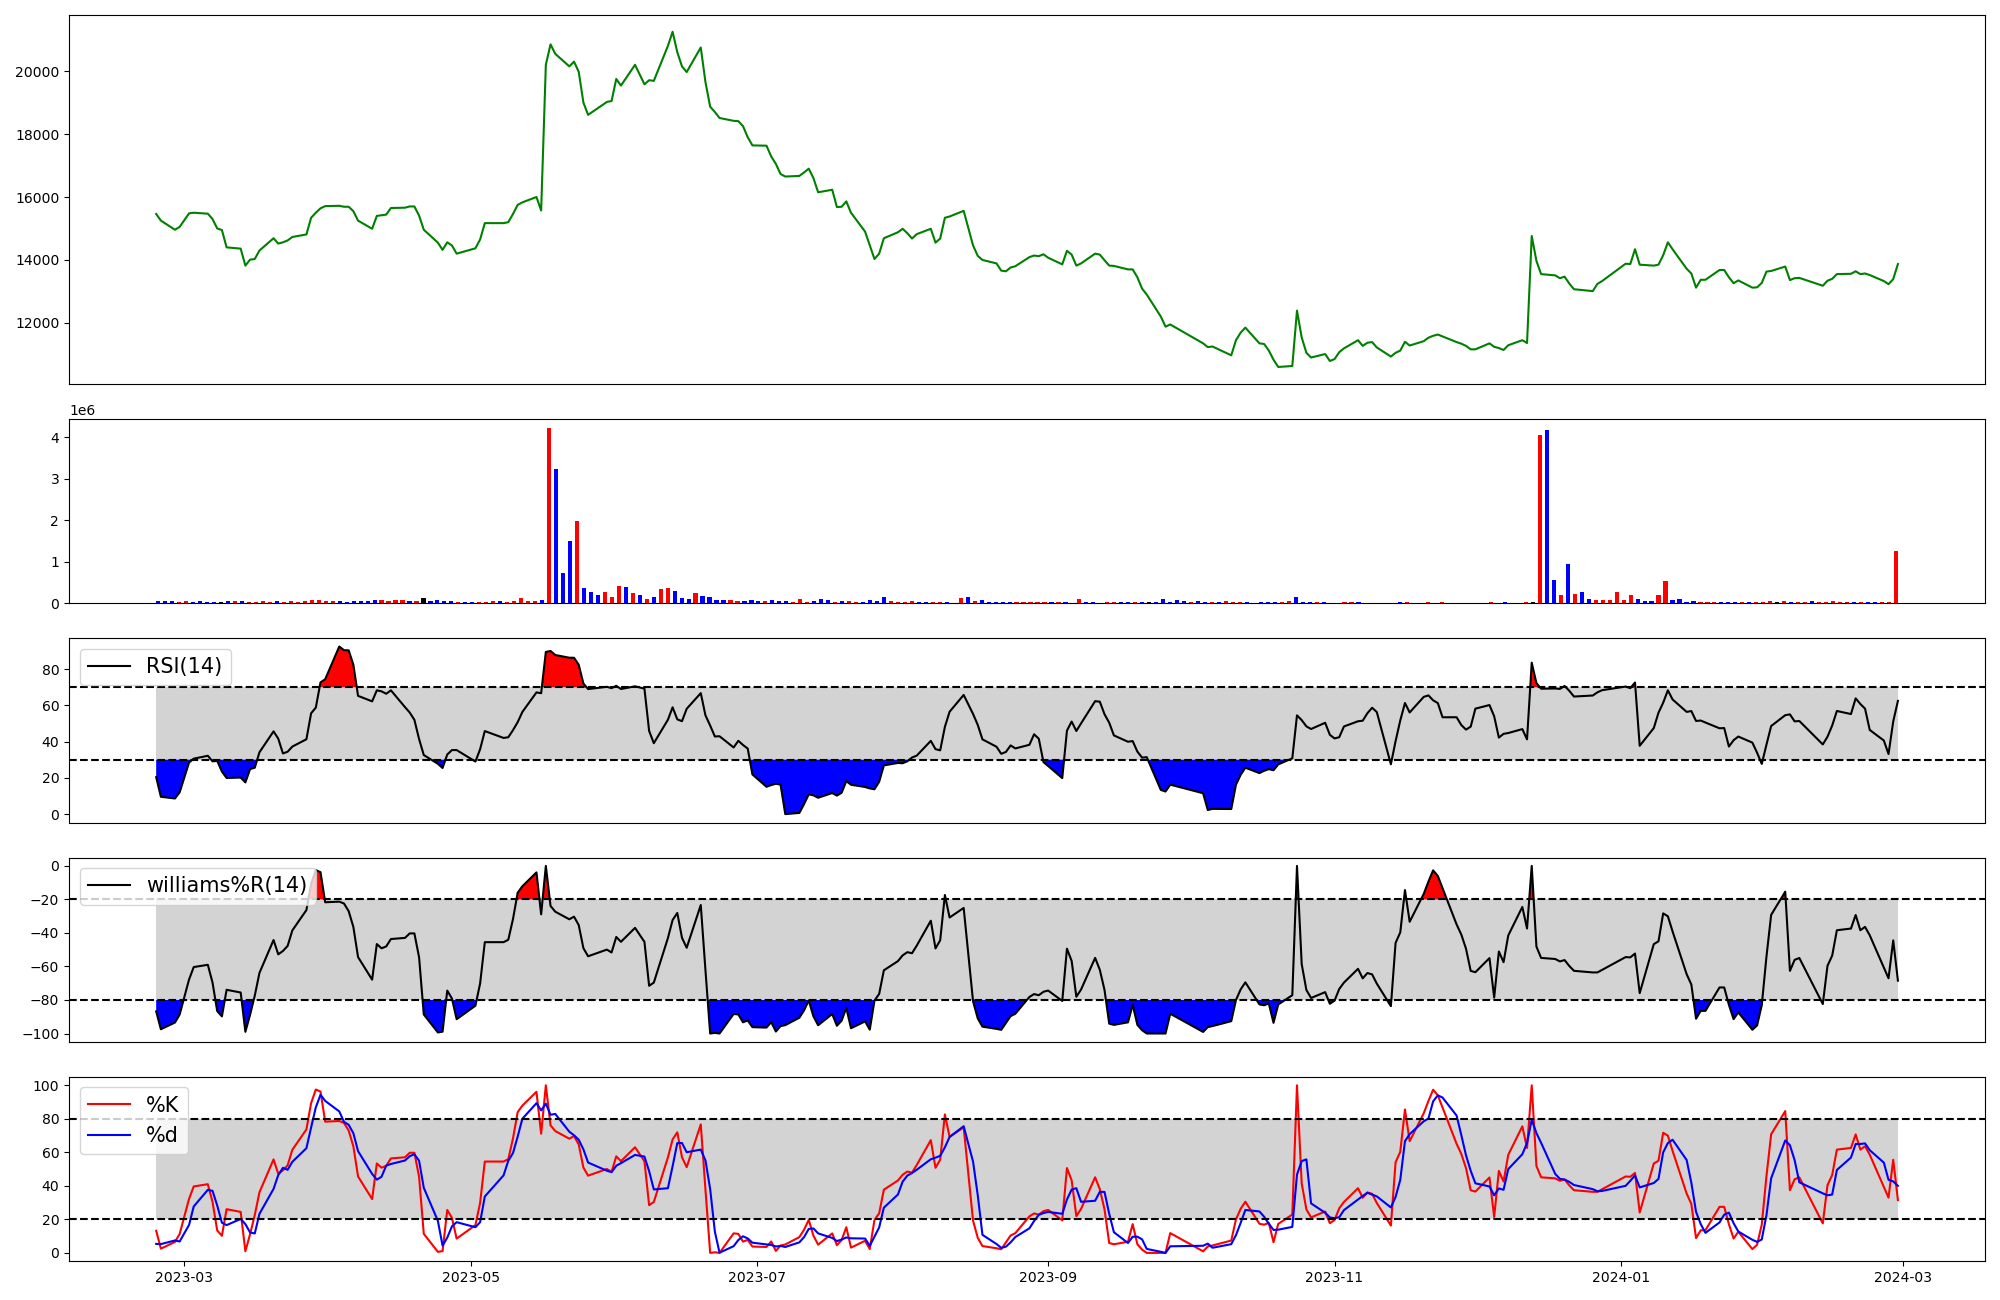2000x1300 pixels.
Task: Click the last red volume bar at far right
Action: 1895,578
